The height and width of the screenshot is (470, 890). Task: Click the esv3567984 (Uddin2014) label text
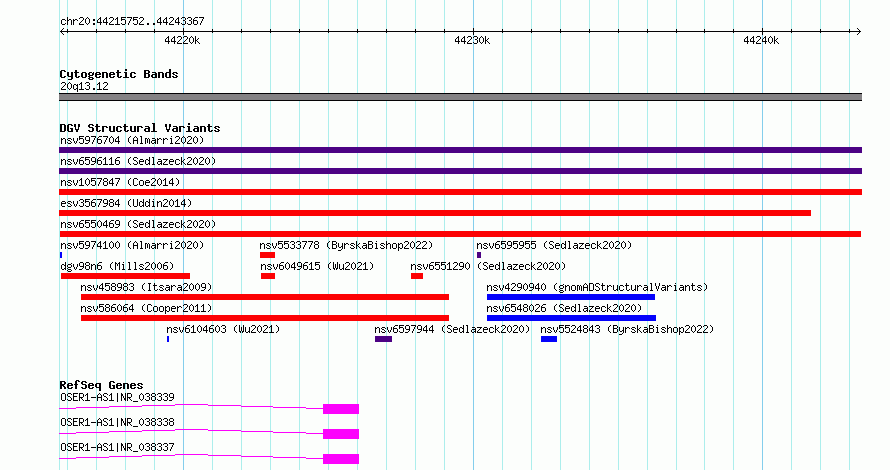(126, 203)
